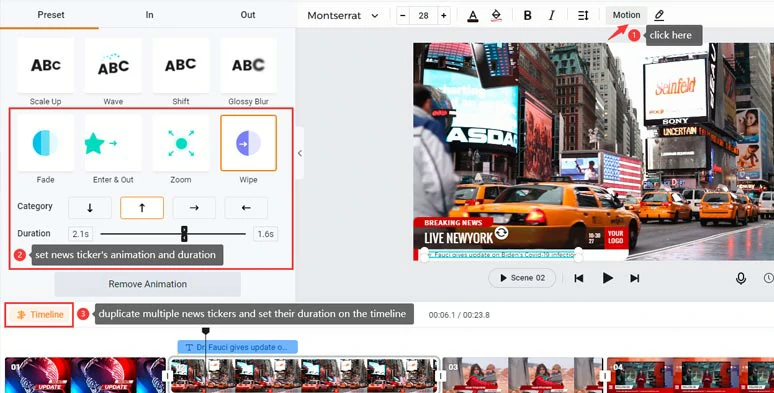Screen dimensions: 774x393
Task: Select the Wave text animation preset
Action: [113, 65]
